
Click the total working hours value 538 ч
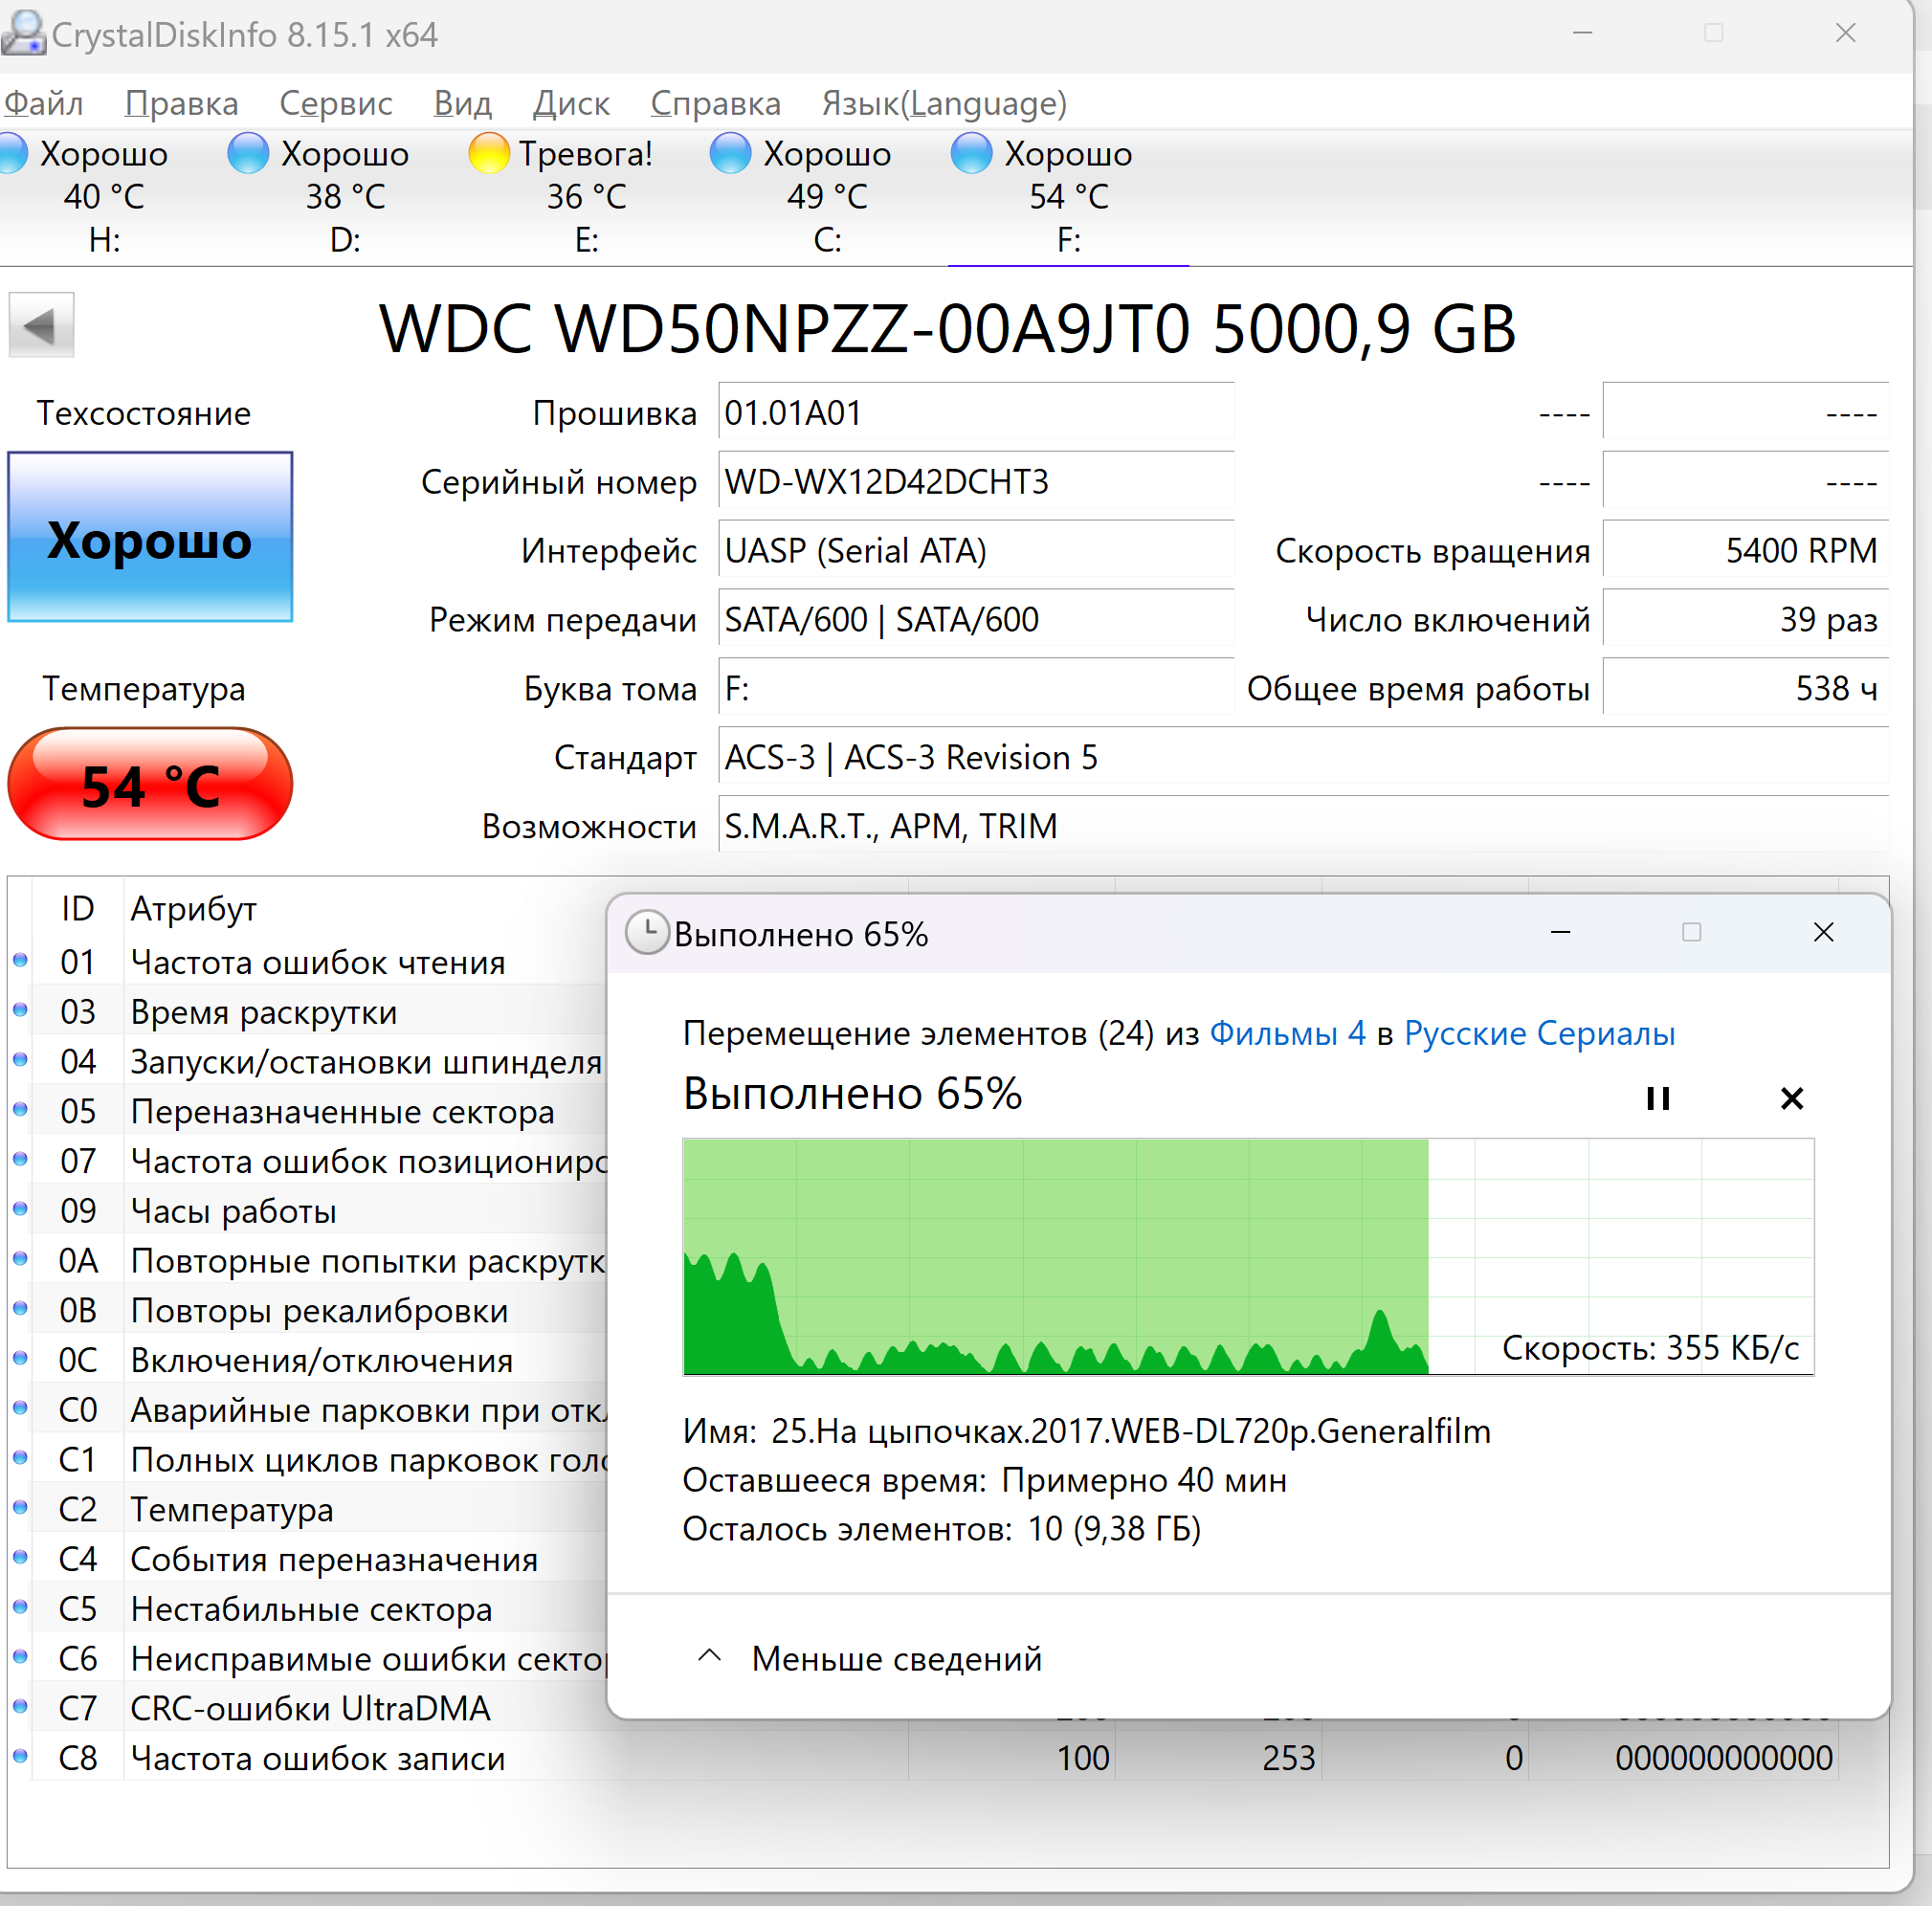pos(1745,688)
